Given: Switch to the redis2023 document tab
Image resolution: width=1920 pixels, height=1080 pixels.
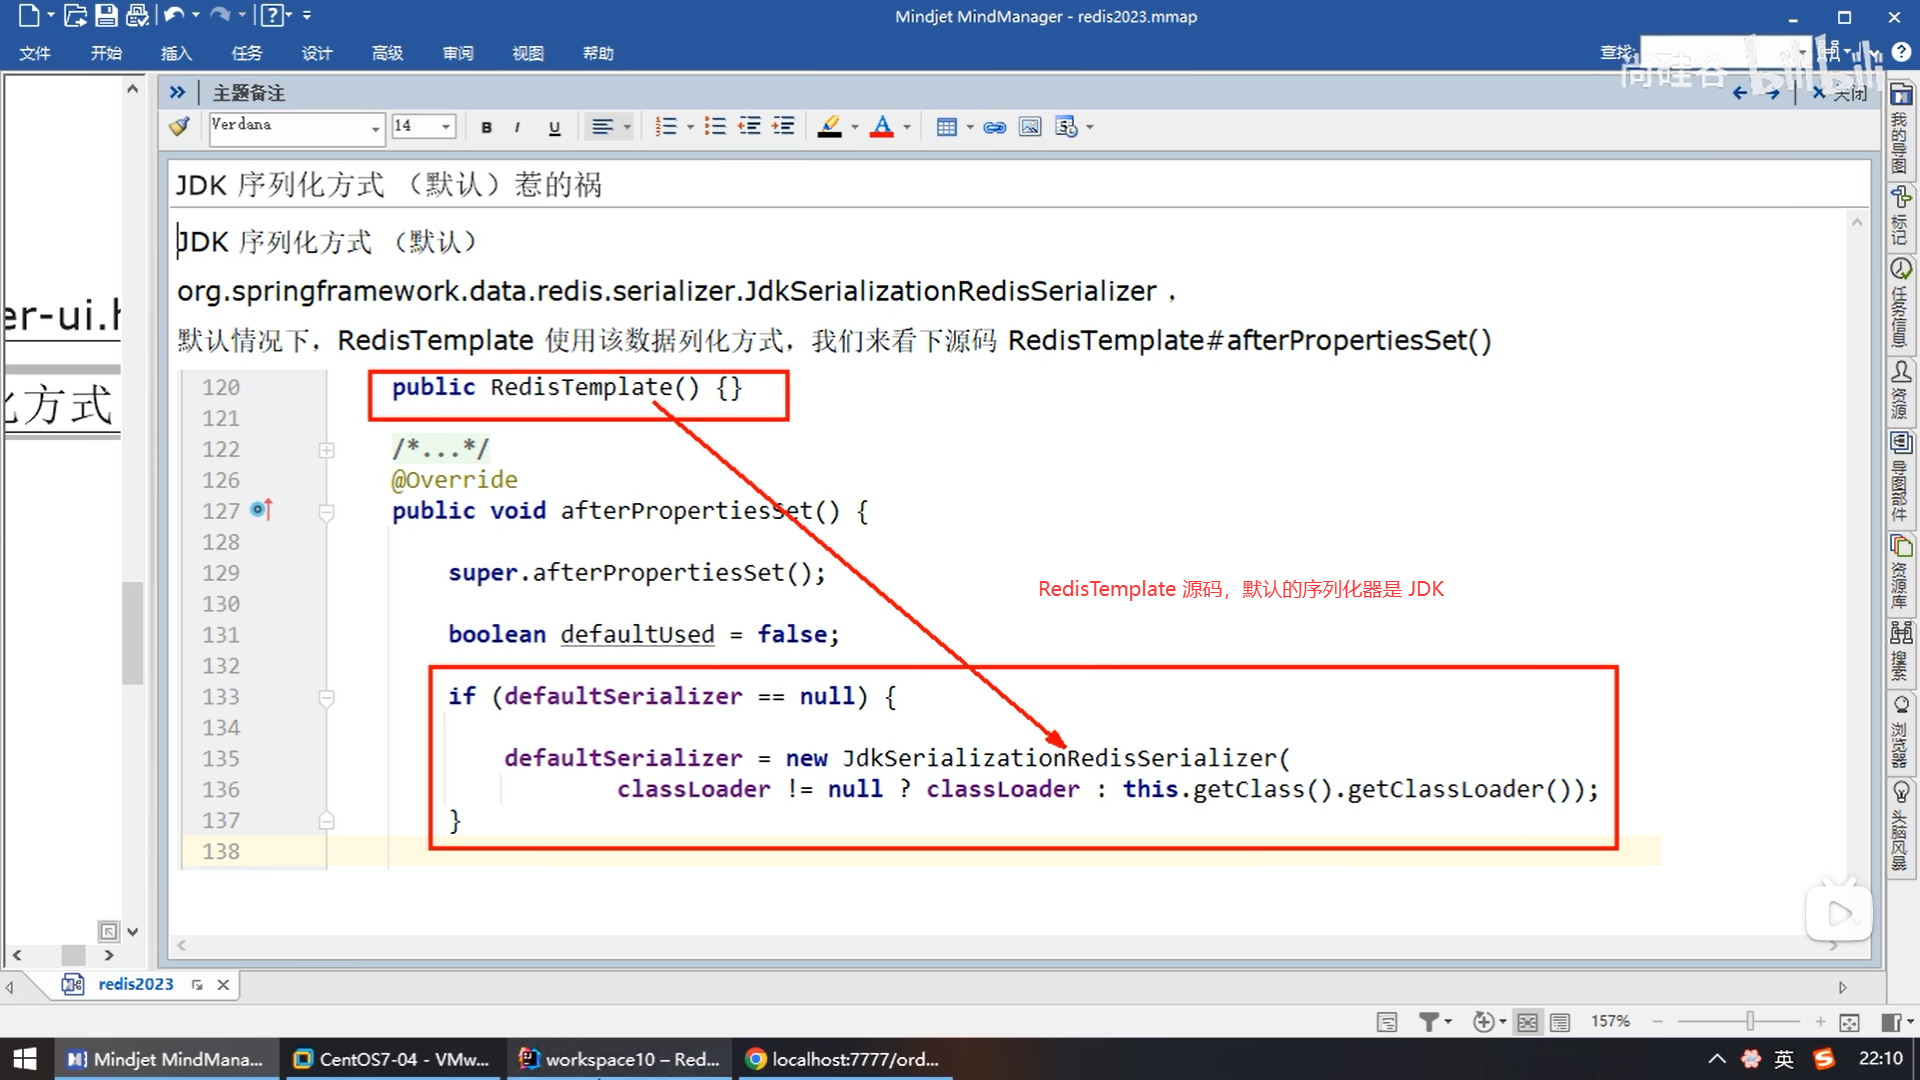Looking at the screenshot, I should tap(135, 984).
